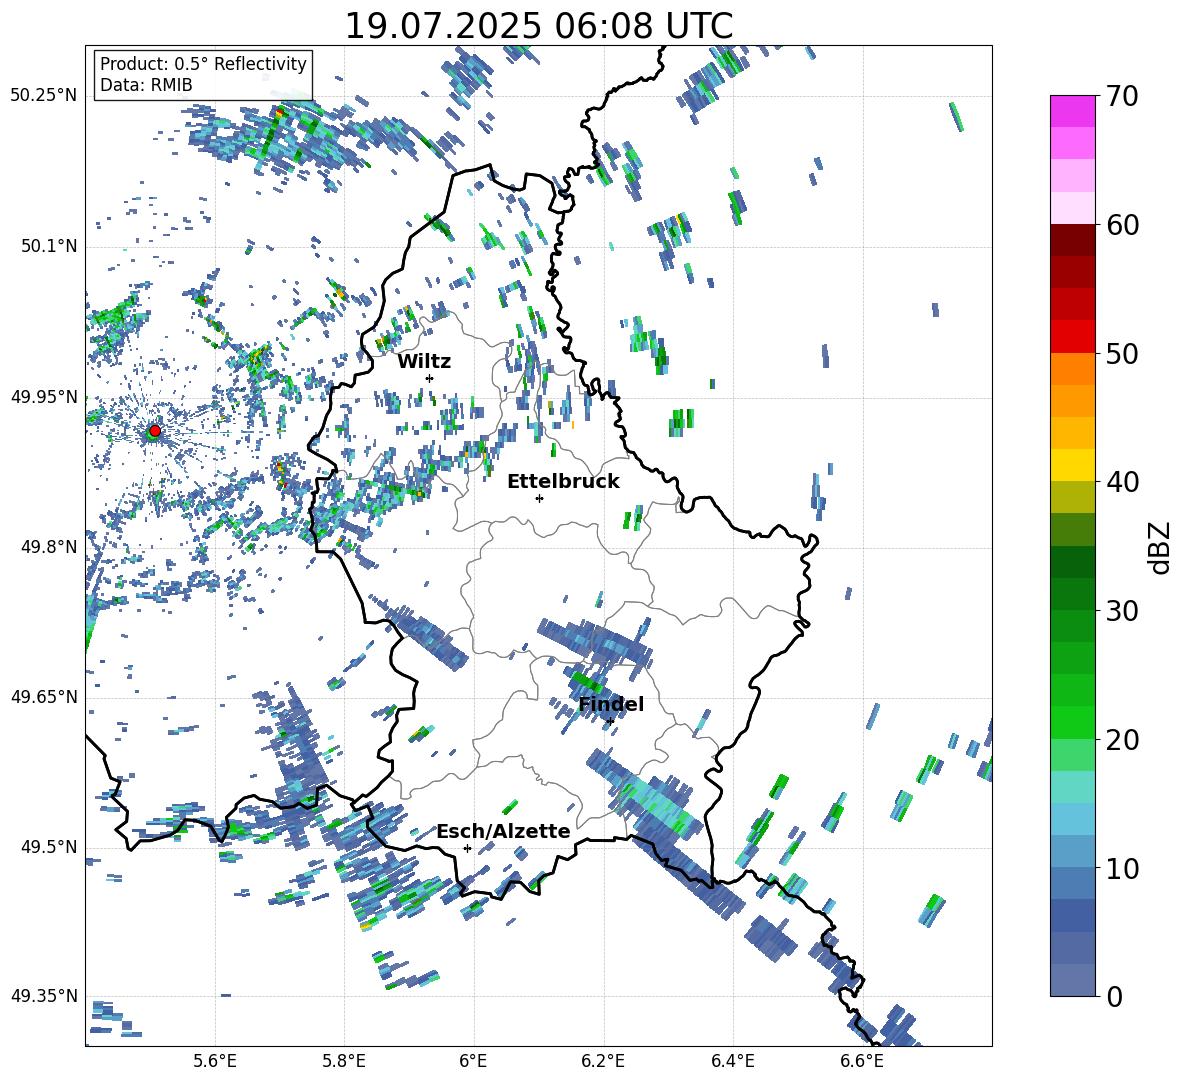The width and height of the screenshot is (1184, 1081).
Task: Click the 49.5°N latitude label
Action: 48,847
